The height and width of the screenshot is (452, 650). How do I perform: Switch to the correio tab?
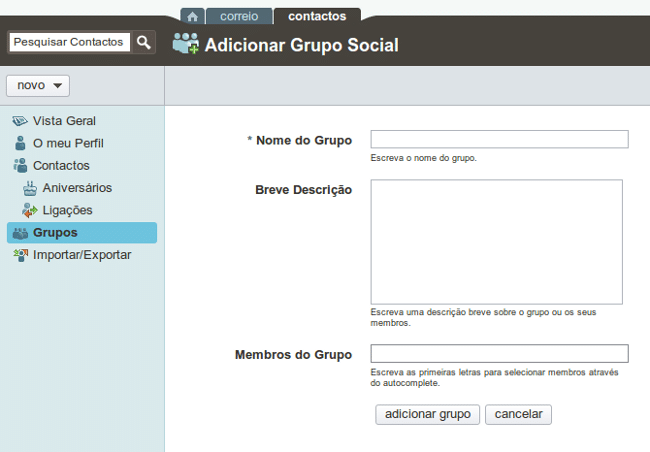tap(239, 16)
